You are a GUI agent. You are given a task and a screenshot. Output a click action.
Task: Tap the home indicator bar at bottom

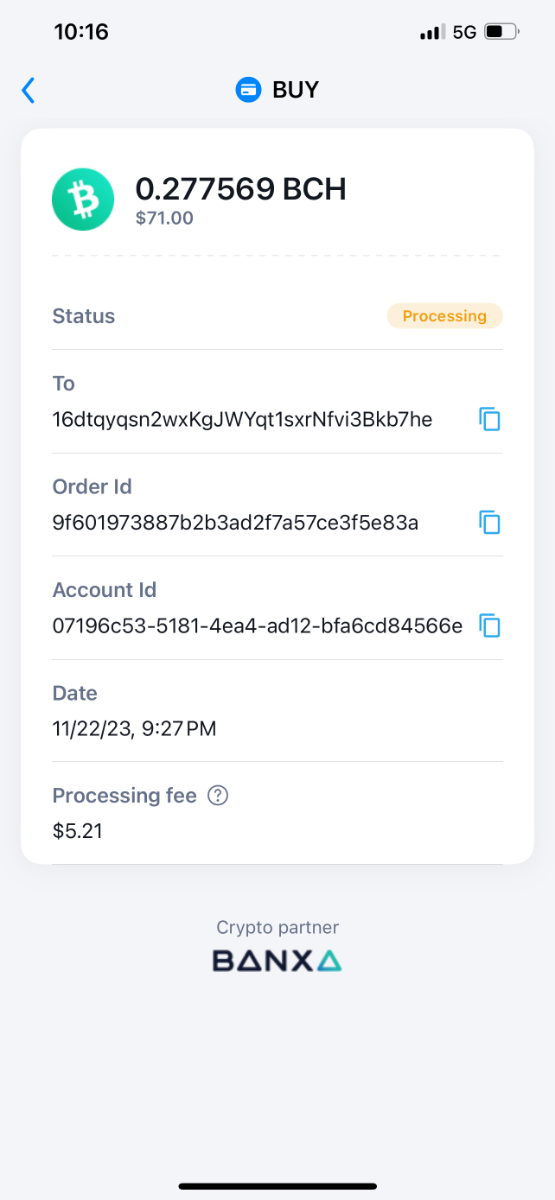pyautogui.click(x=278, y=1186)
